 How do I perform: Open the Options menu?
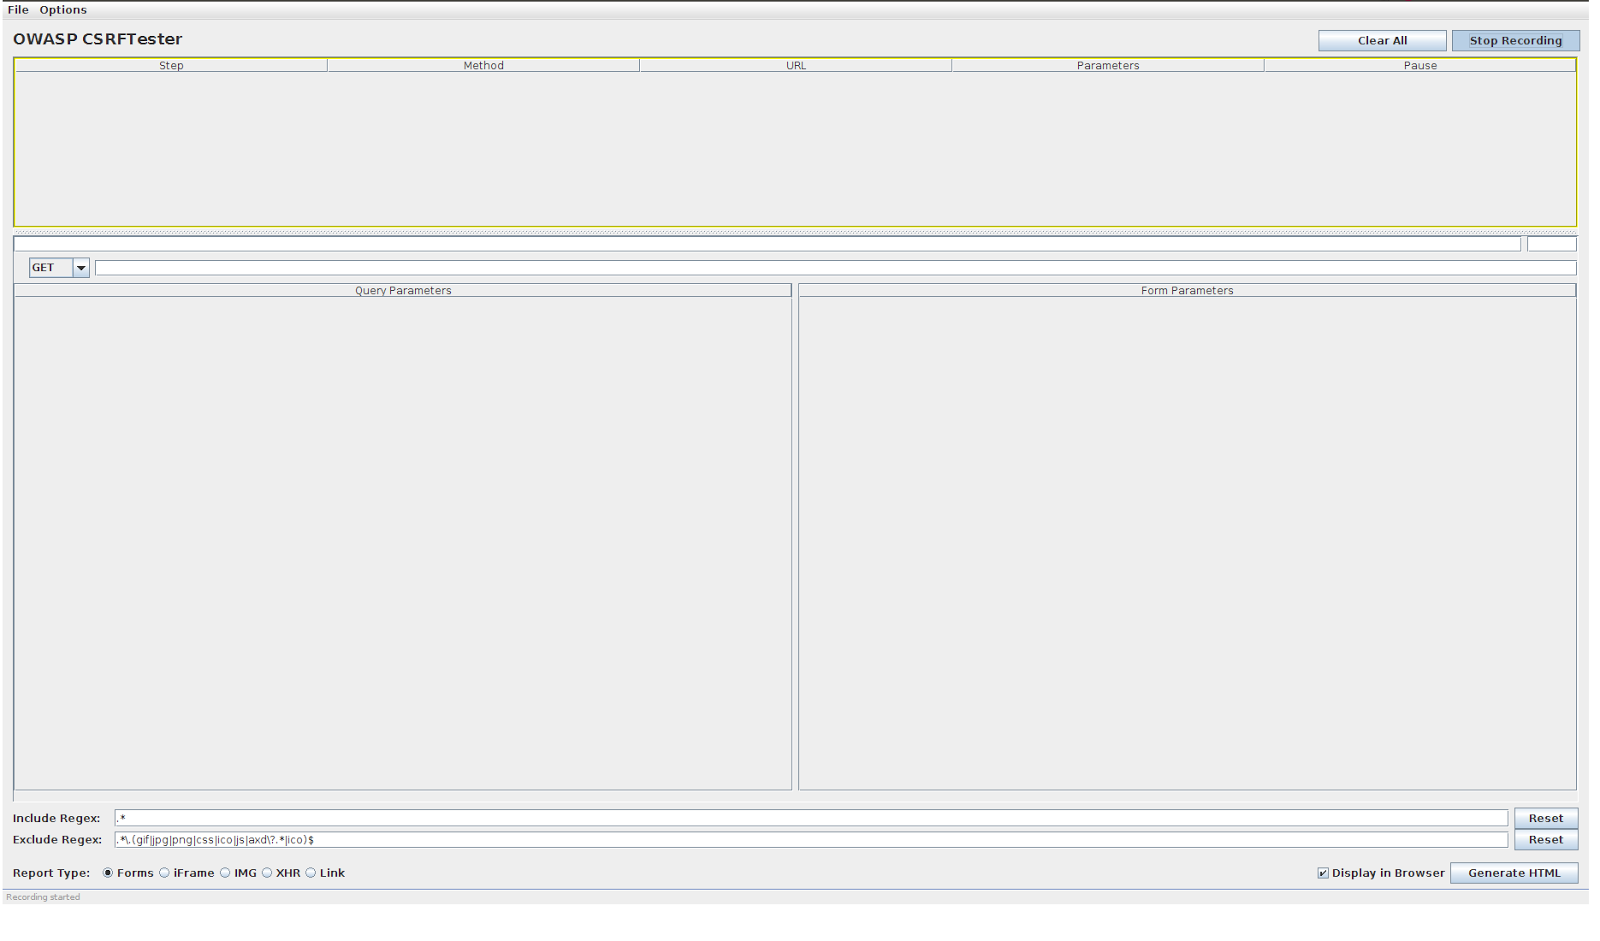tap(62, 9)
